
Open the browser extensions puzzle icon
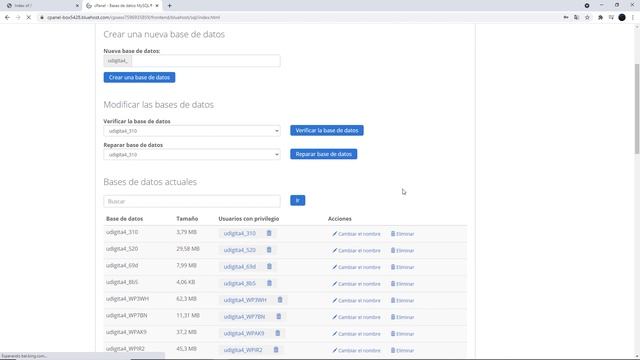point(600,18)
